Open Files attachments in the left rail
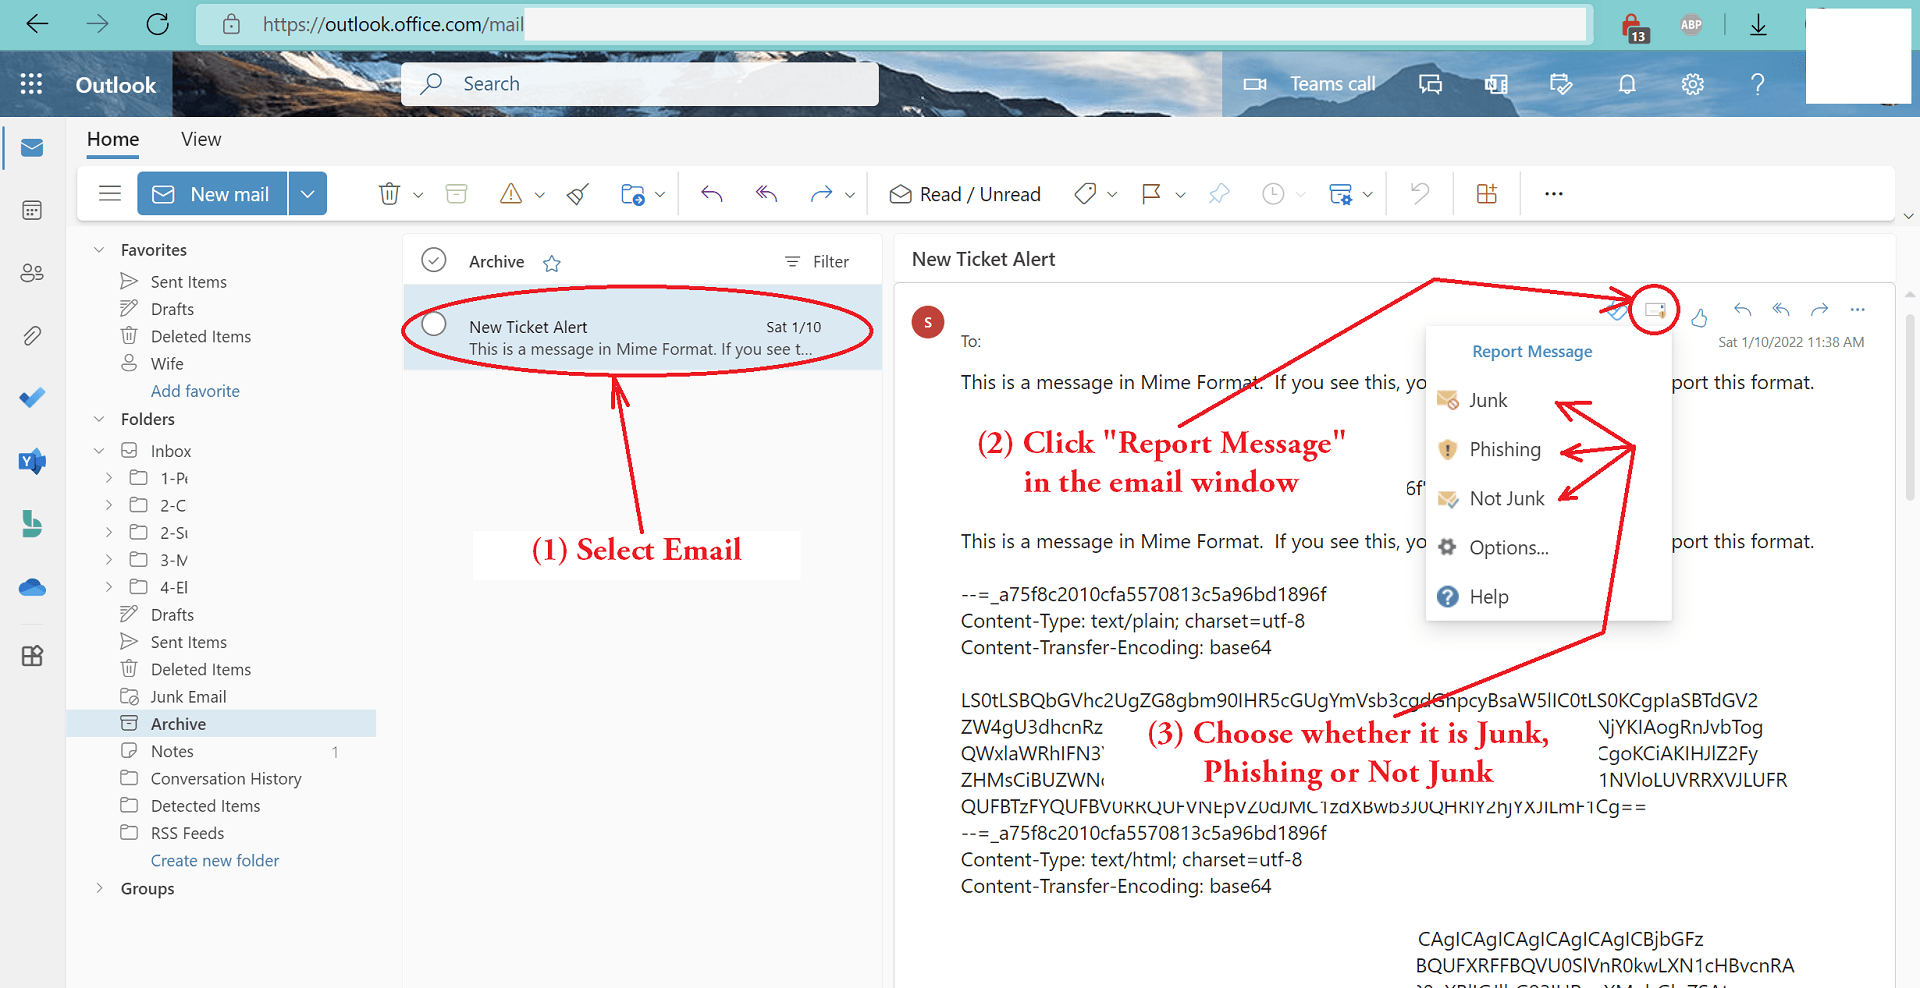Viewport: 1920px width, 988px height. click(x=32, y=335)
